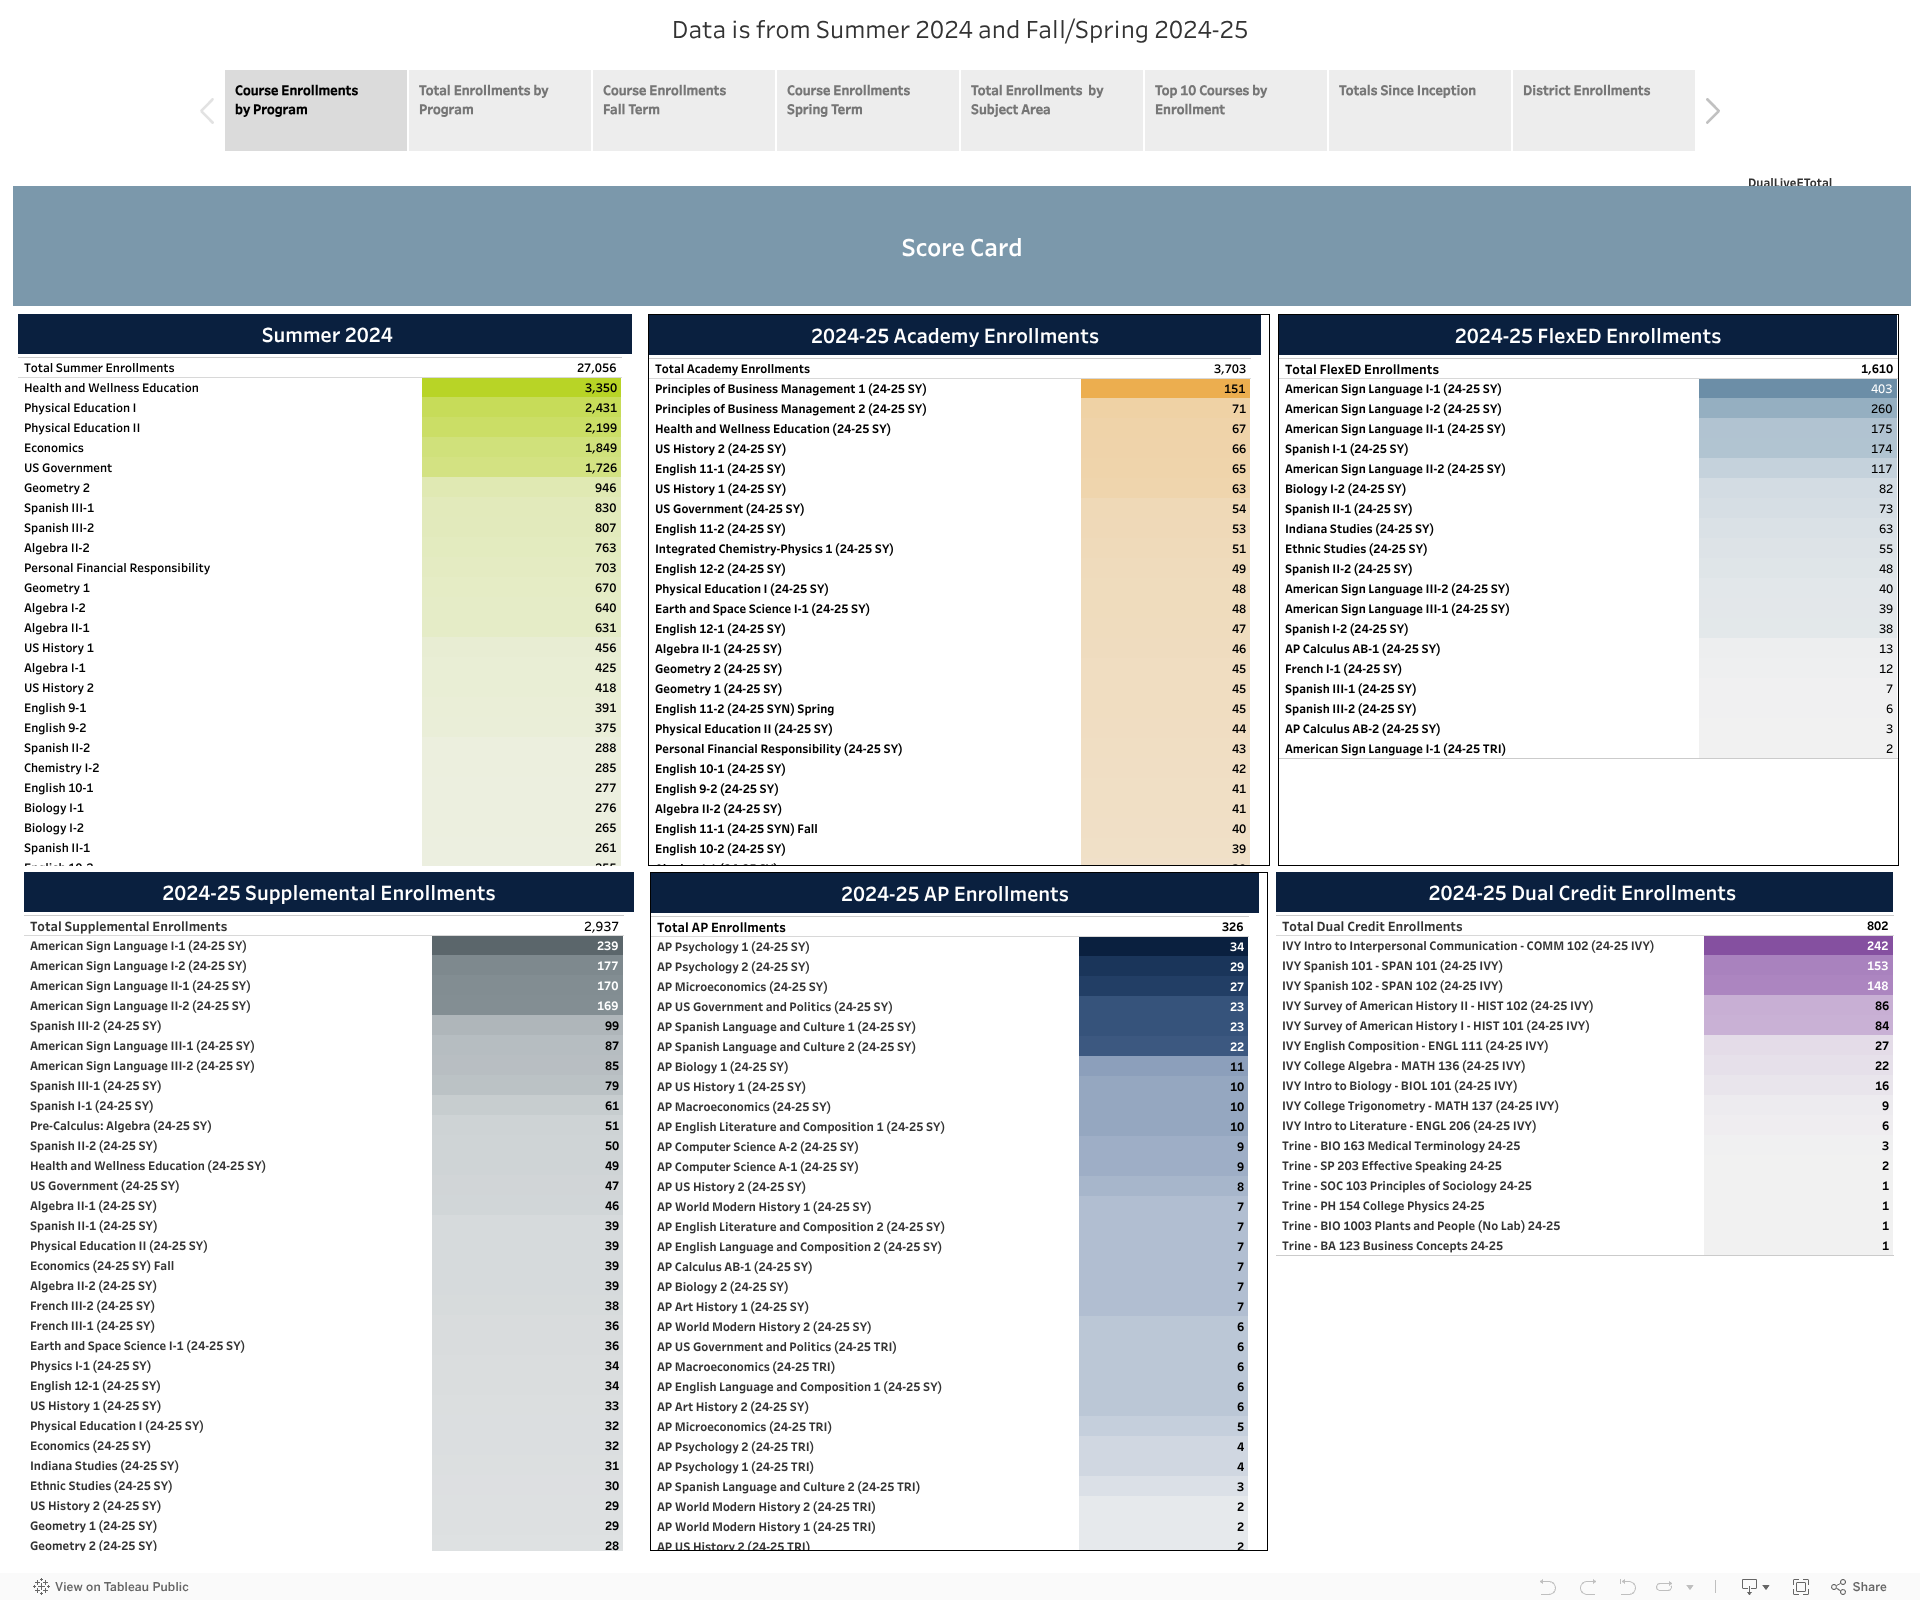The width and height of the screenshot is (1920, 1600).
Task: Click the Share button label
Action: point(1869,1586)
